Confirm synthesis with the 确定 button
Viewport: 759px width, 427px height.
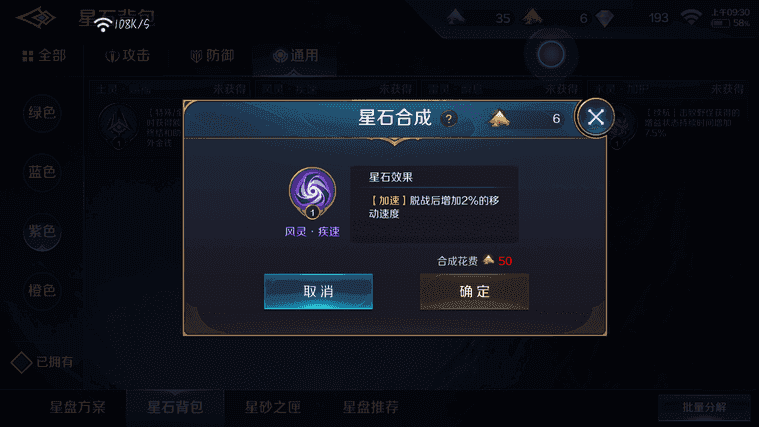(474, 291)
